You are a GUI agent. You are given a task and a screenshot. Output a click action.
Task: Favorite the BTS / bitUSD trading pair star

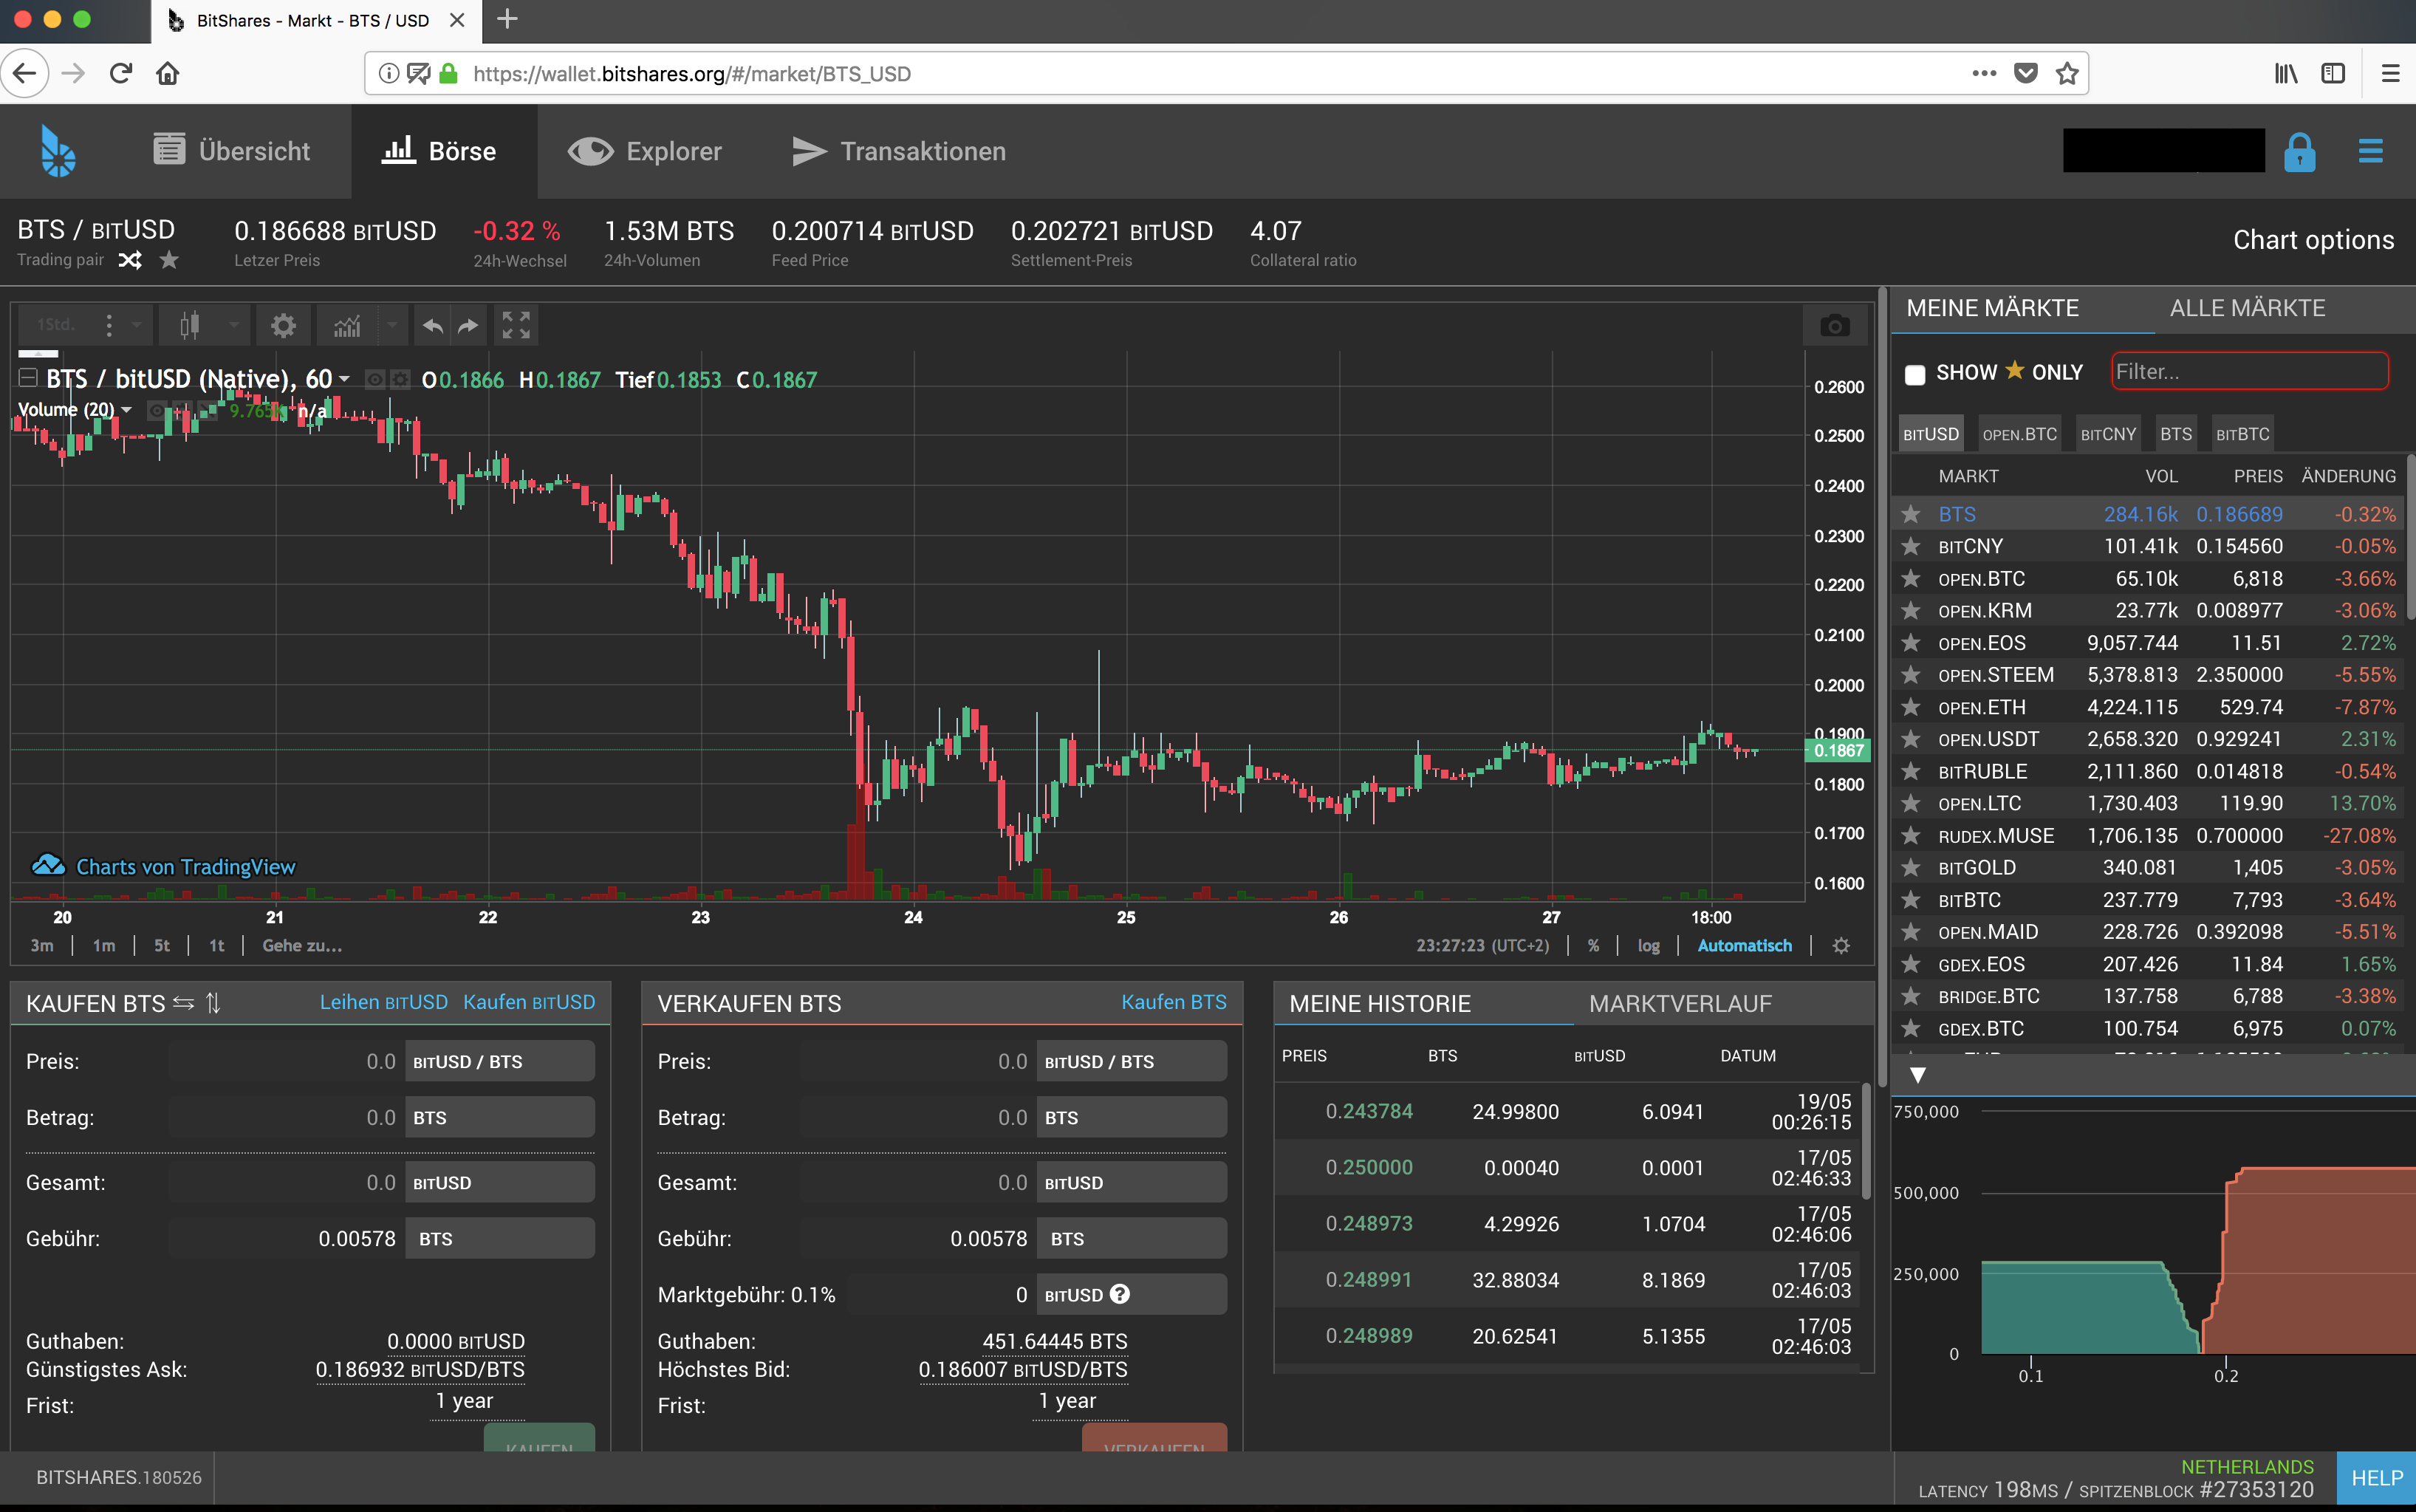tap(169, 260)
